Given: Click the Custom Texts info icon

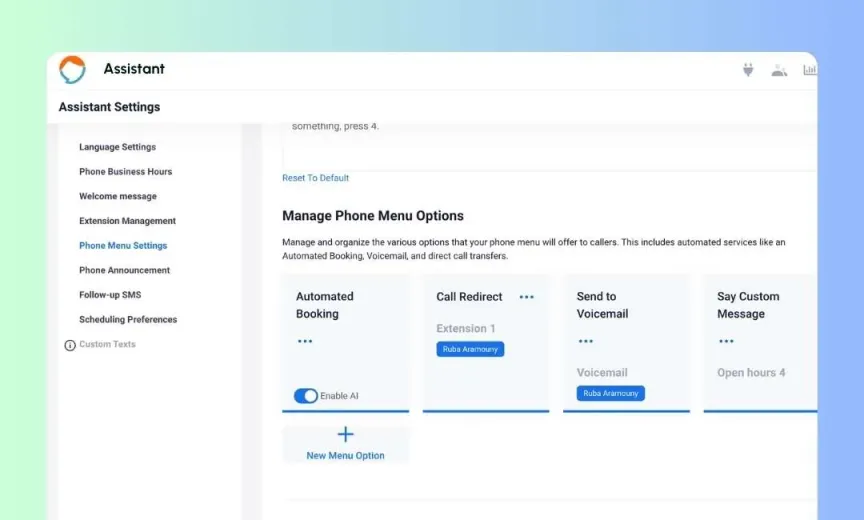Looking at the screenshot, I should tap(70, 345).
